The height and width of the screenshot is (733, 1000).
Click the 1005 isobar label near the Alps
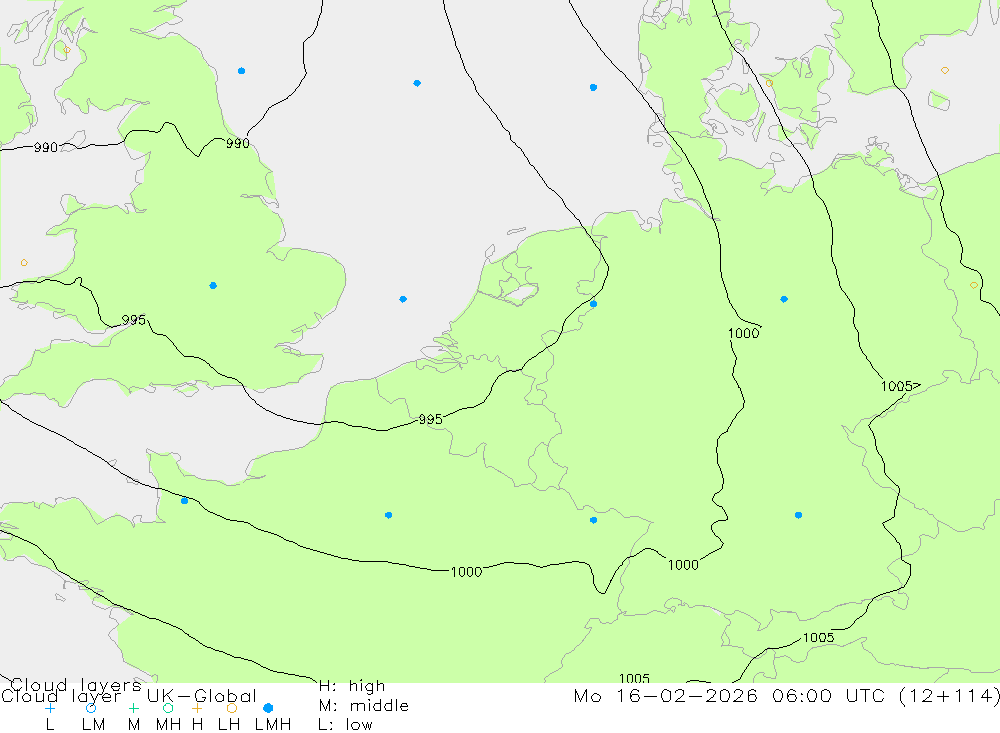click(x=818, y=638)
